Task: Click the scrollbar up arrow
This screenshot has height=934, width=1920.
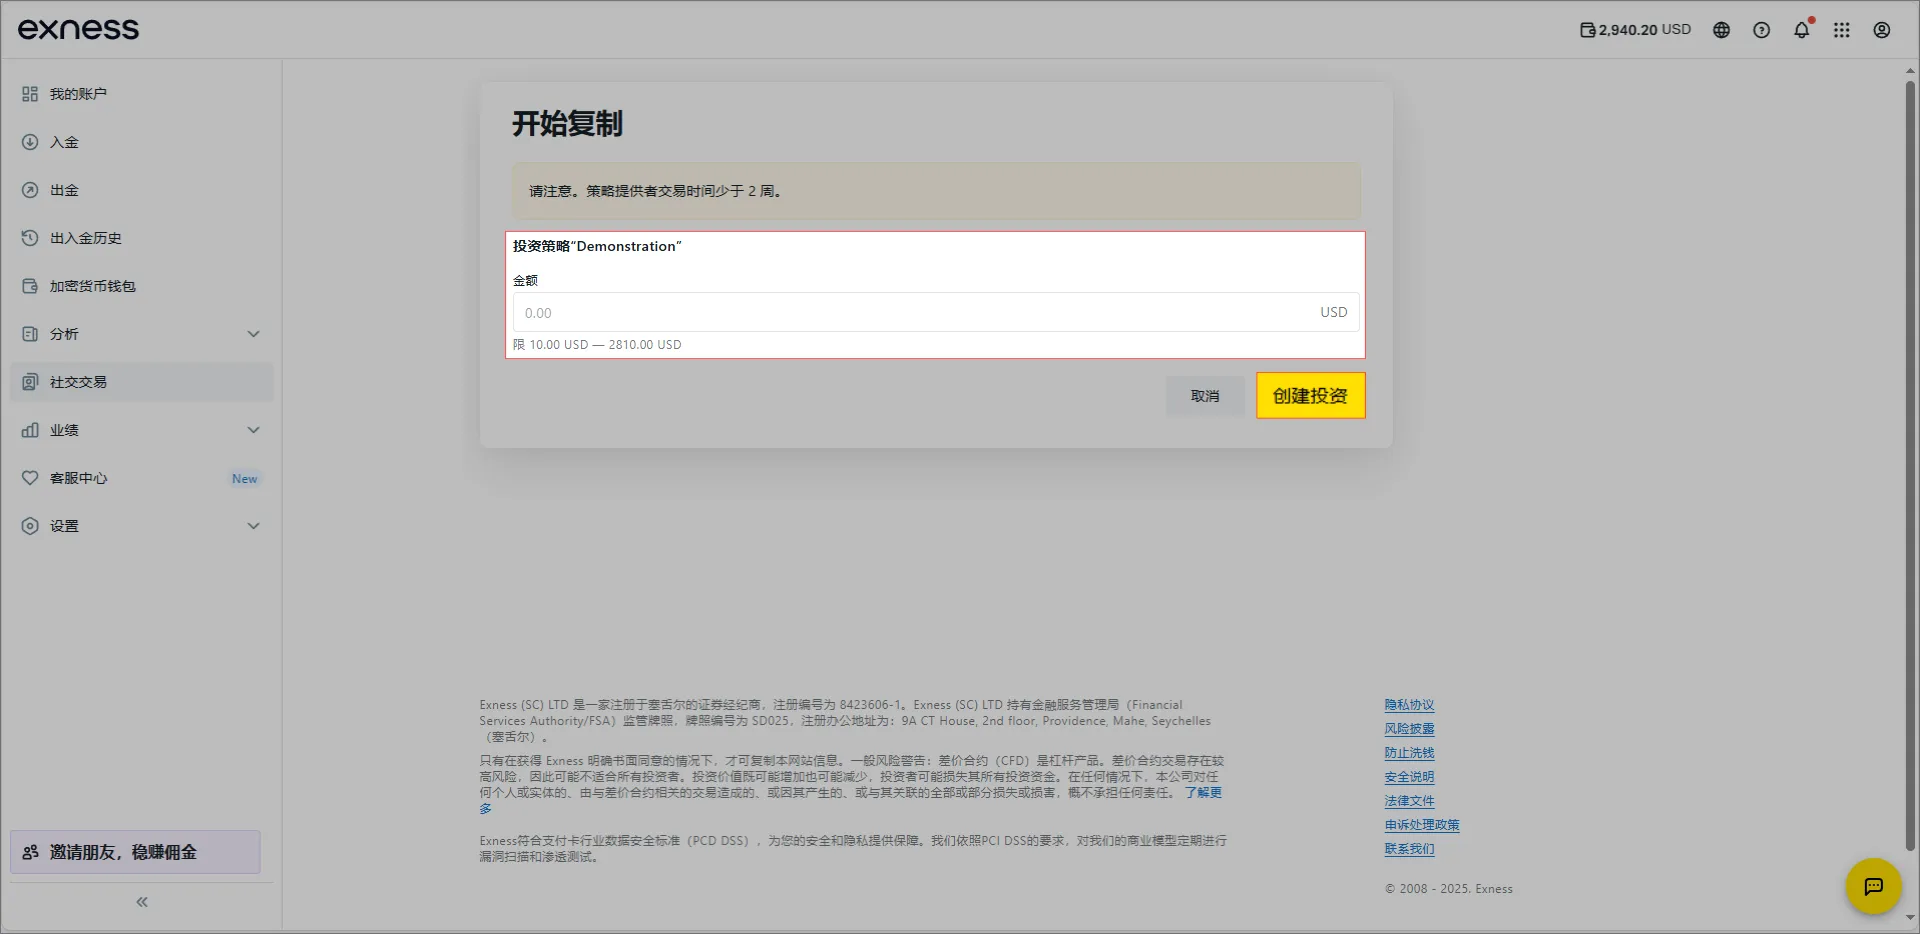Action: click(1910, 70)
